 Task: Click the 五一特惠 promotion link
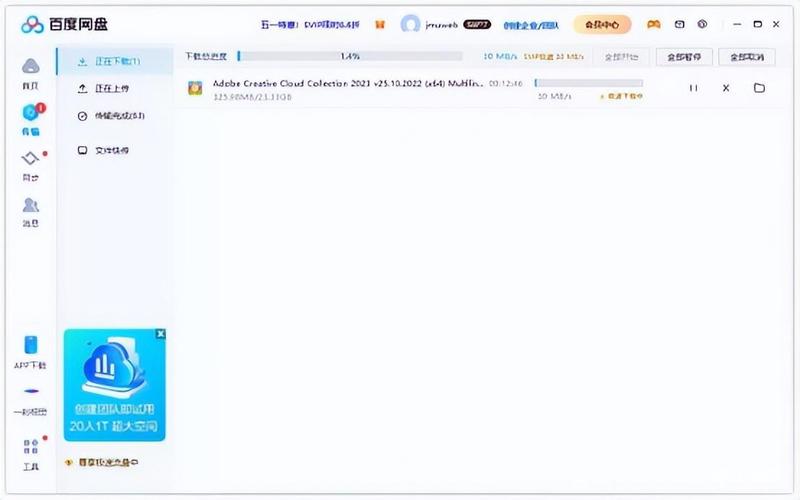tap(310, 24)
